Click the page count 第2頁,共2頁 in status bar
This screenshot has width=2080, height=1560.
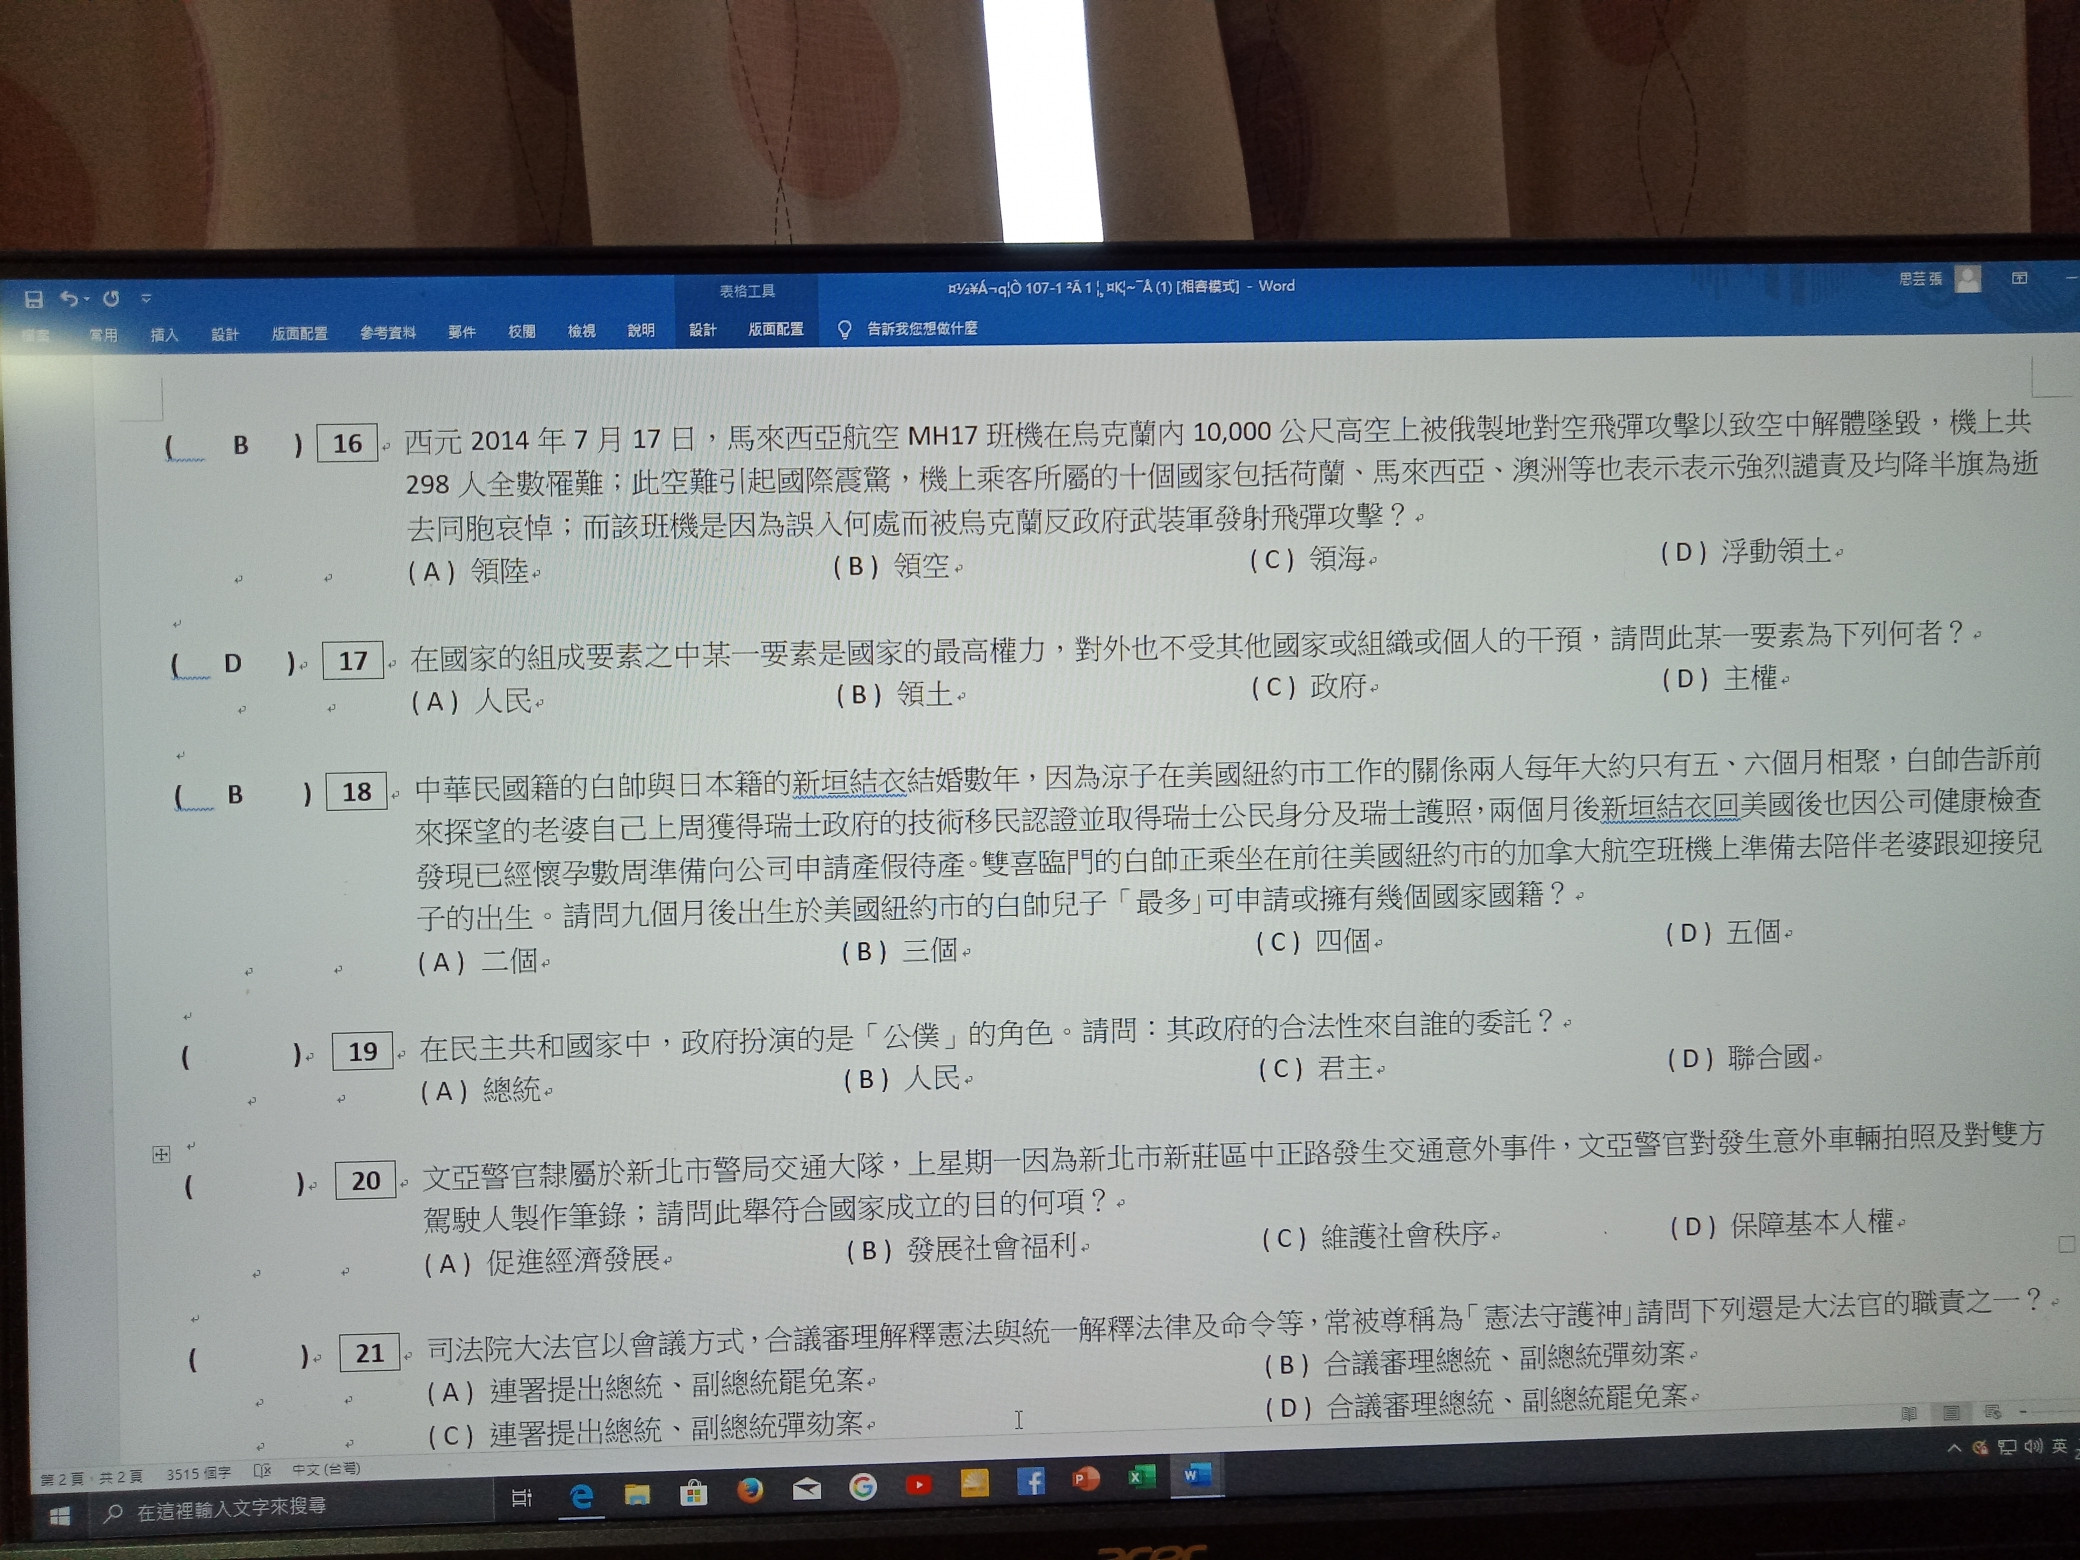click(91, 1477)
